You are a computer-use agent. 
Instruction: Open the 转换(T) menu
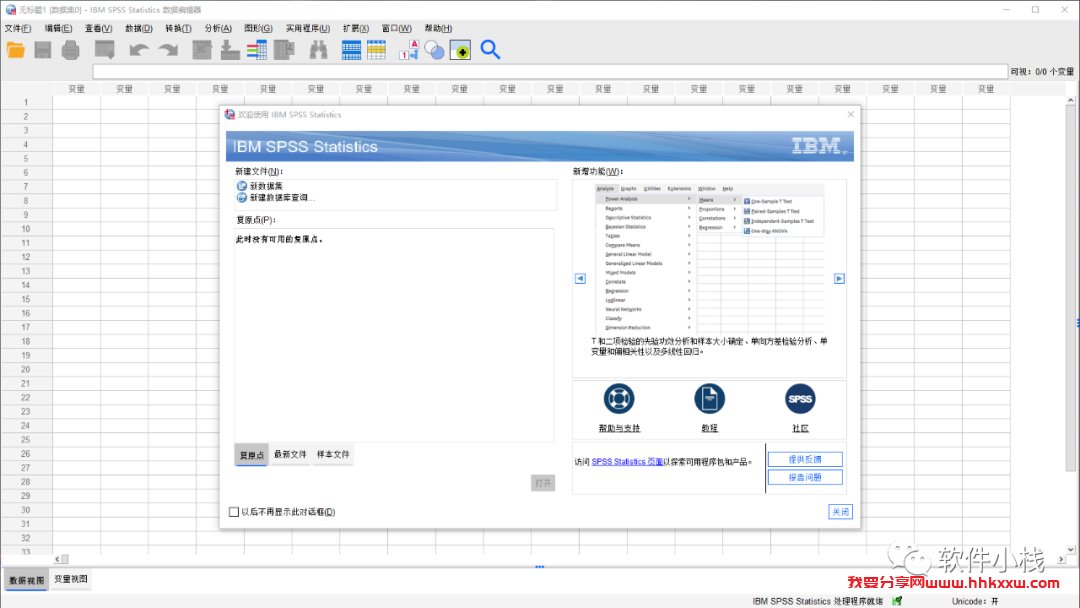click(178, 28)
